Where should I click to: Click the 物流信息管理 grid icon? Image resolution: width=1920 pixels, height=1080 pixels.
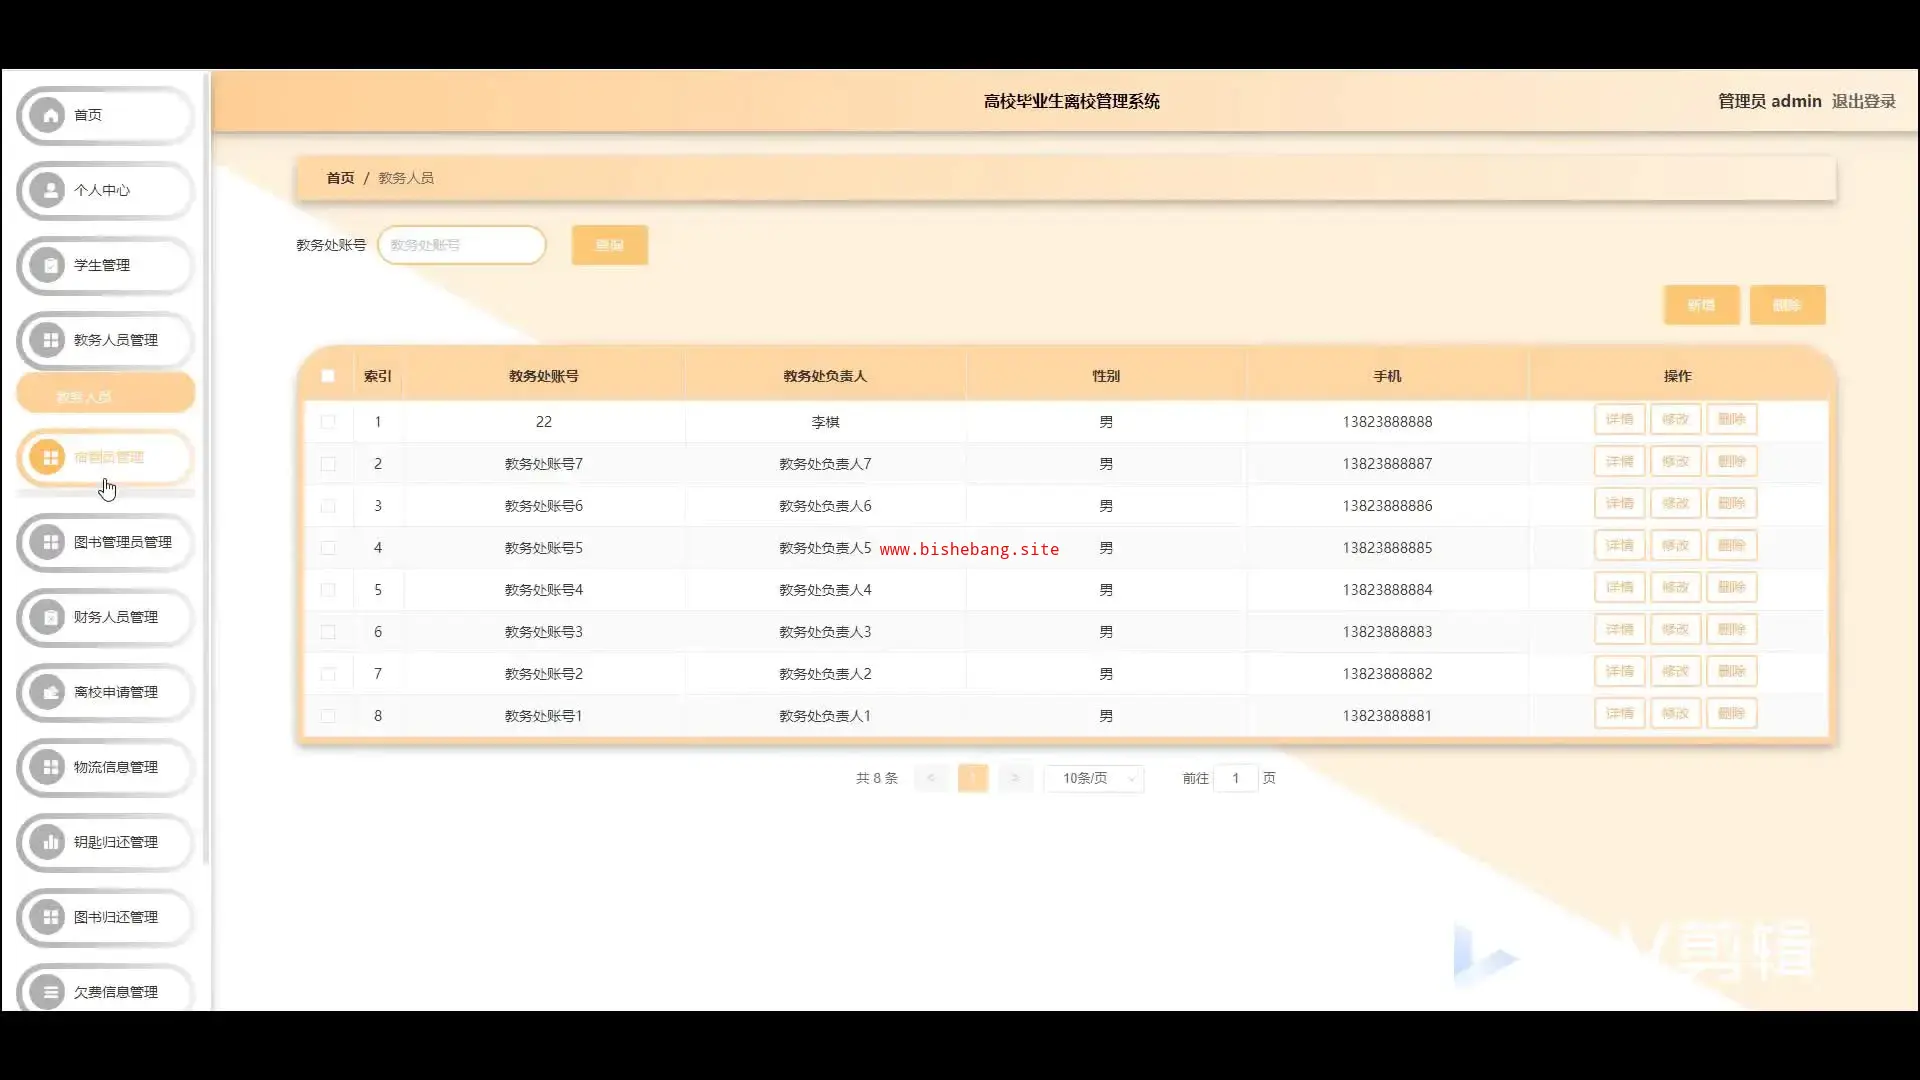pos(48,767)
